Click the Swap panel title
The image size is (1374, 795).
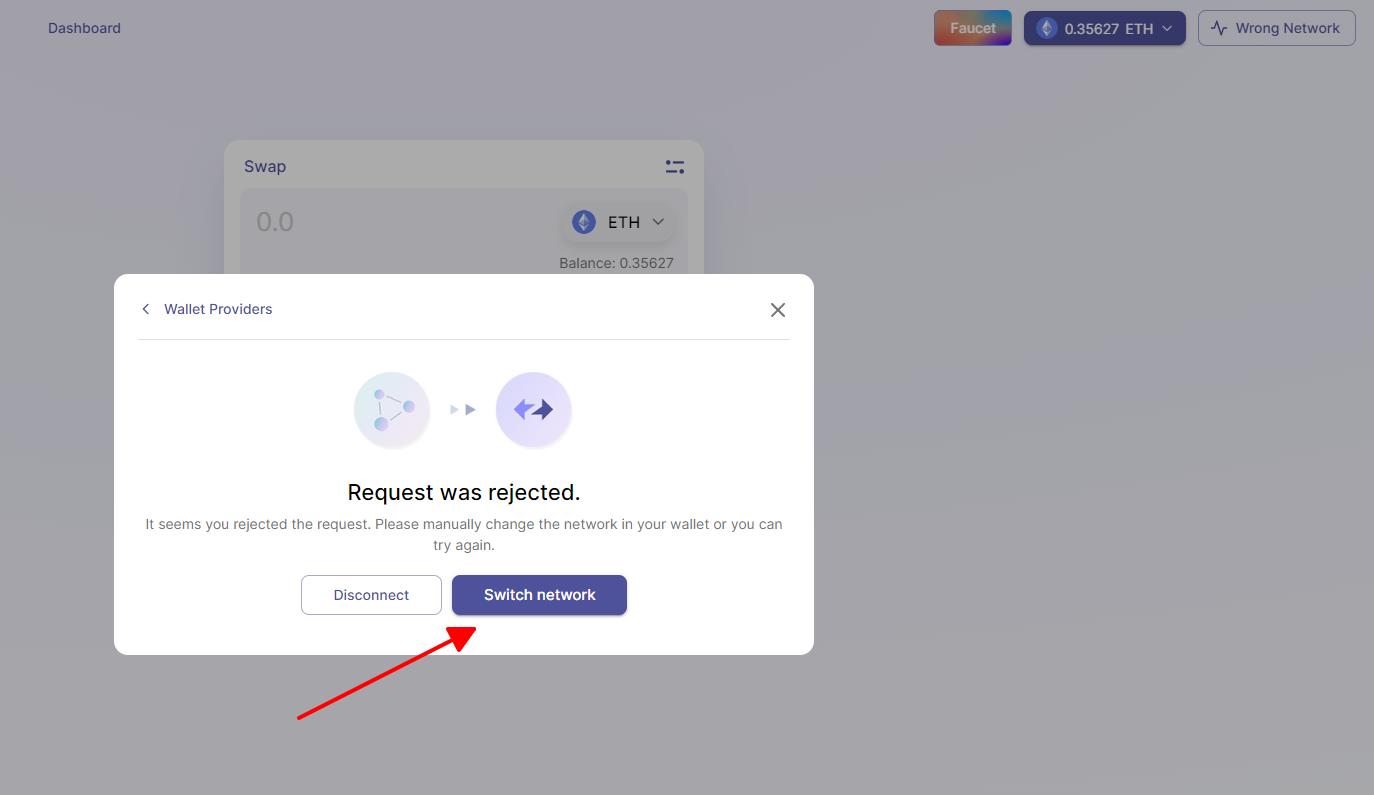click(x=265, y=167)
